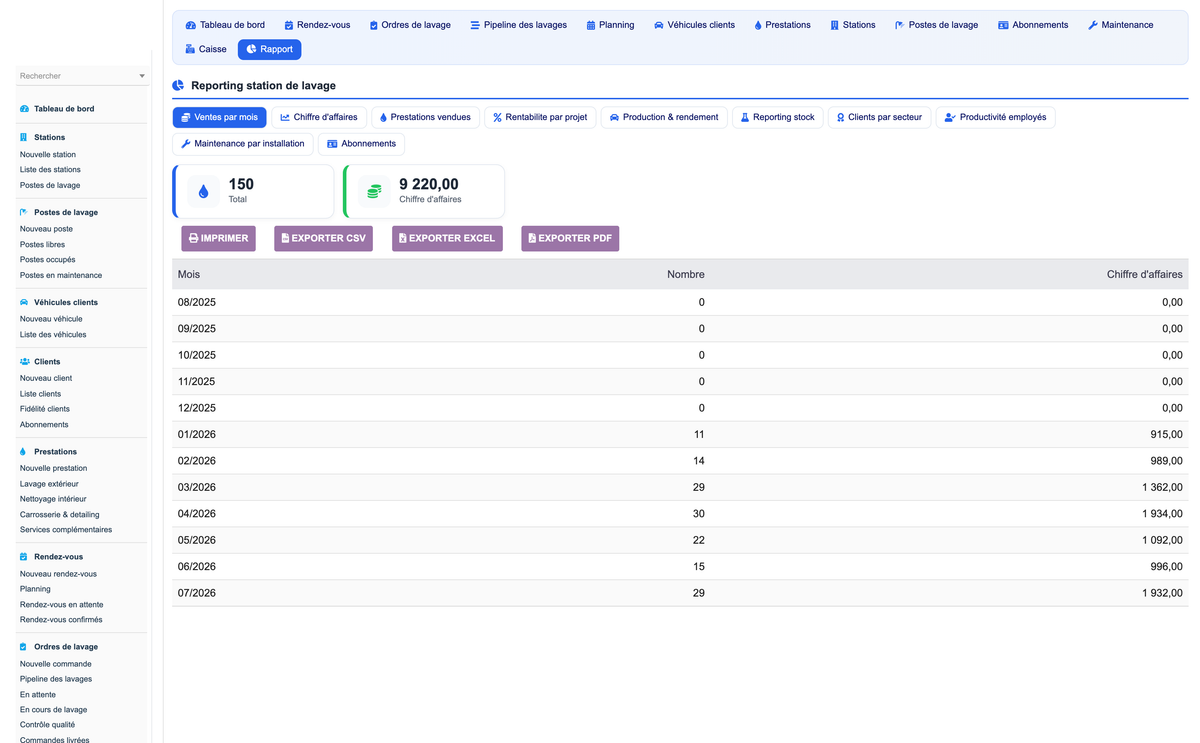1200x743 pixels.
Task: Open the Lavage extérieur sidebar link
Action: tap(49, 483)
